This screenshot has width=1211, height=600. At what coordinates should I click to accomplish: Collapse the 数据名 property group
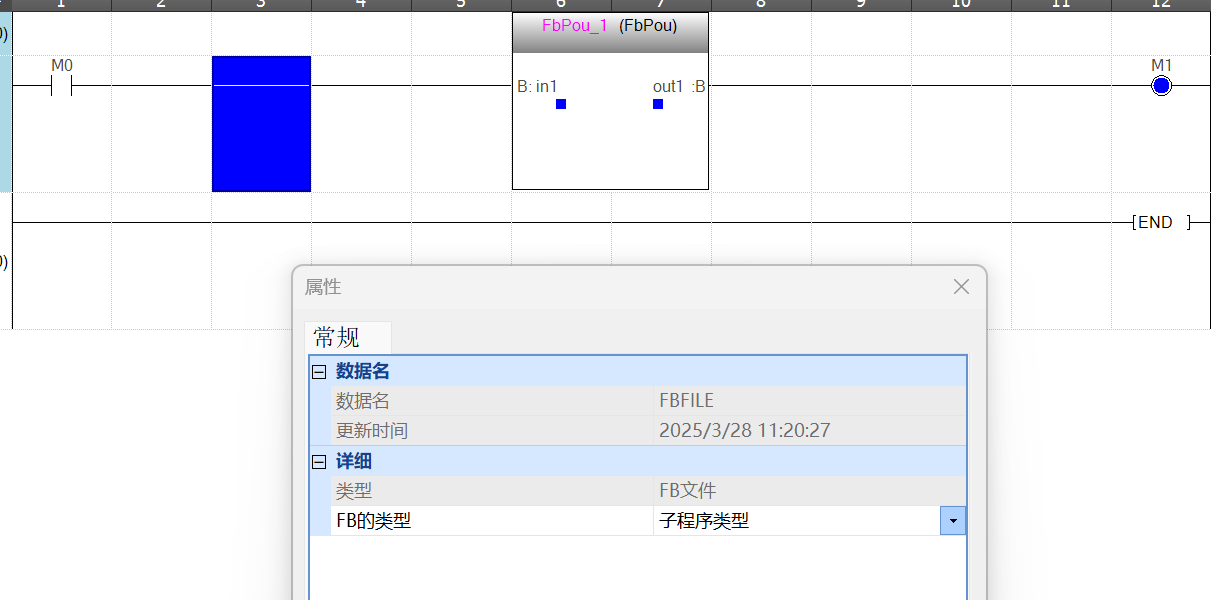pos(319,372)
